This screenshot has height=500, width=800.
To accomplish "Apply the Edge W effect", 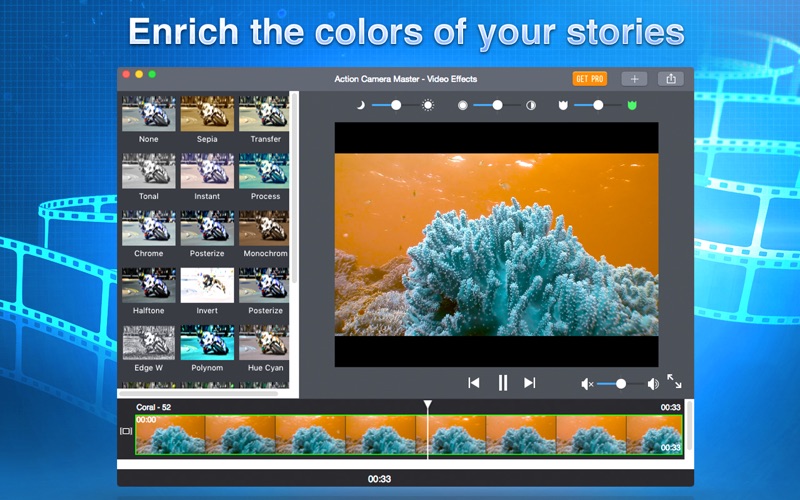I will click(148, 342).
